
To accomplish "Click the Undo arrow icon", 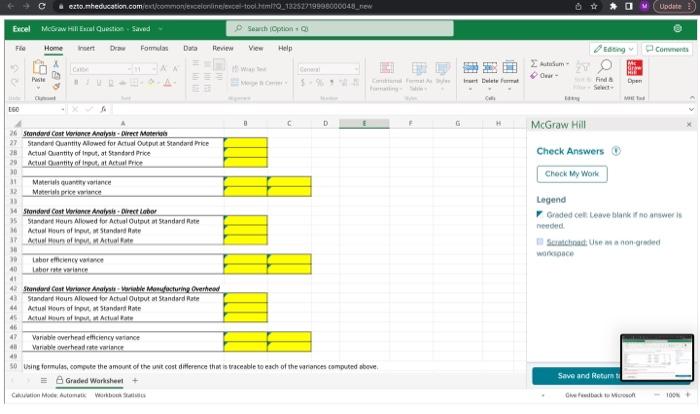I will 14,68.
